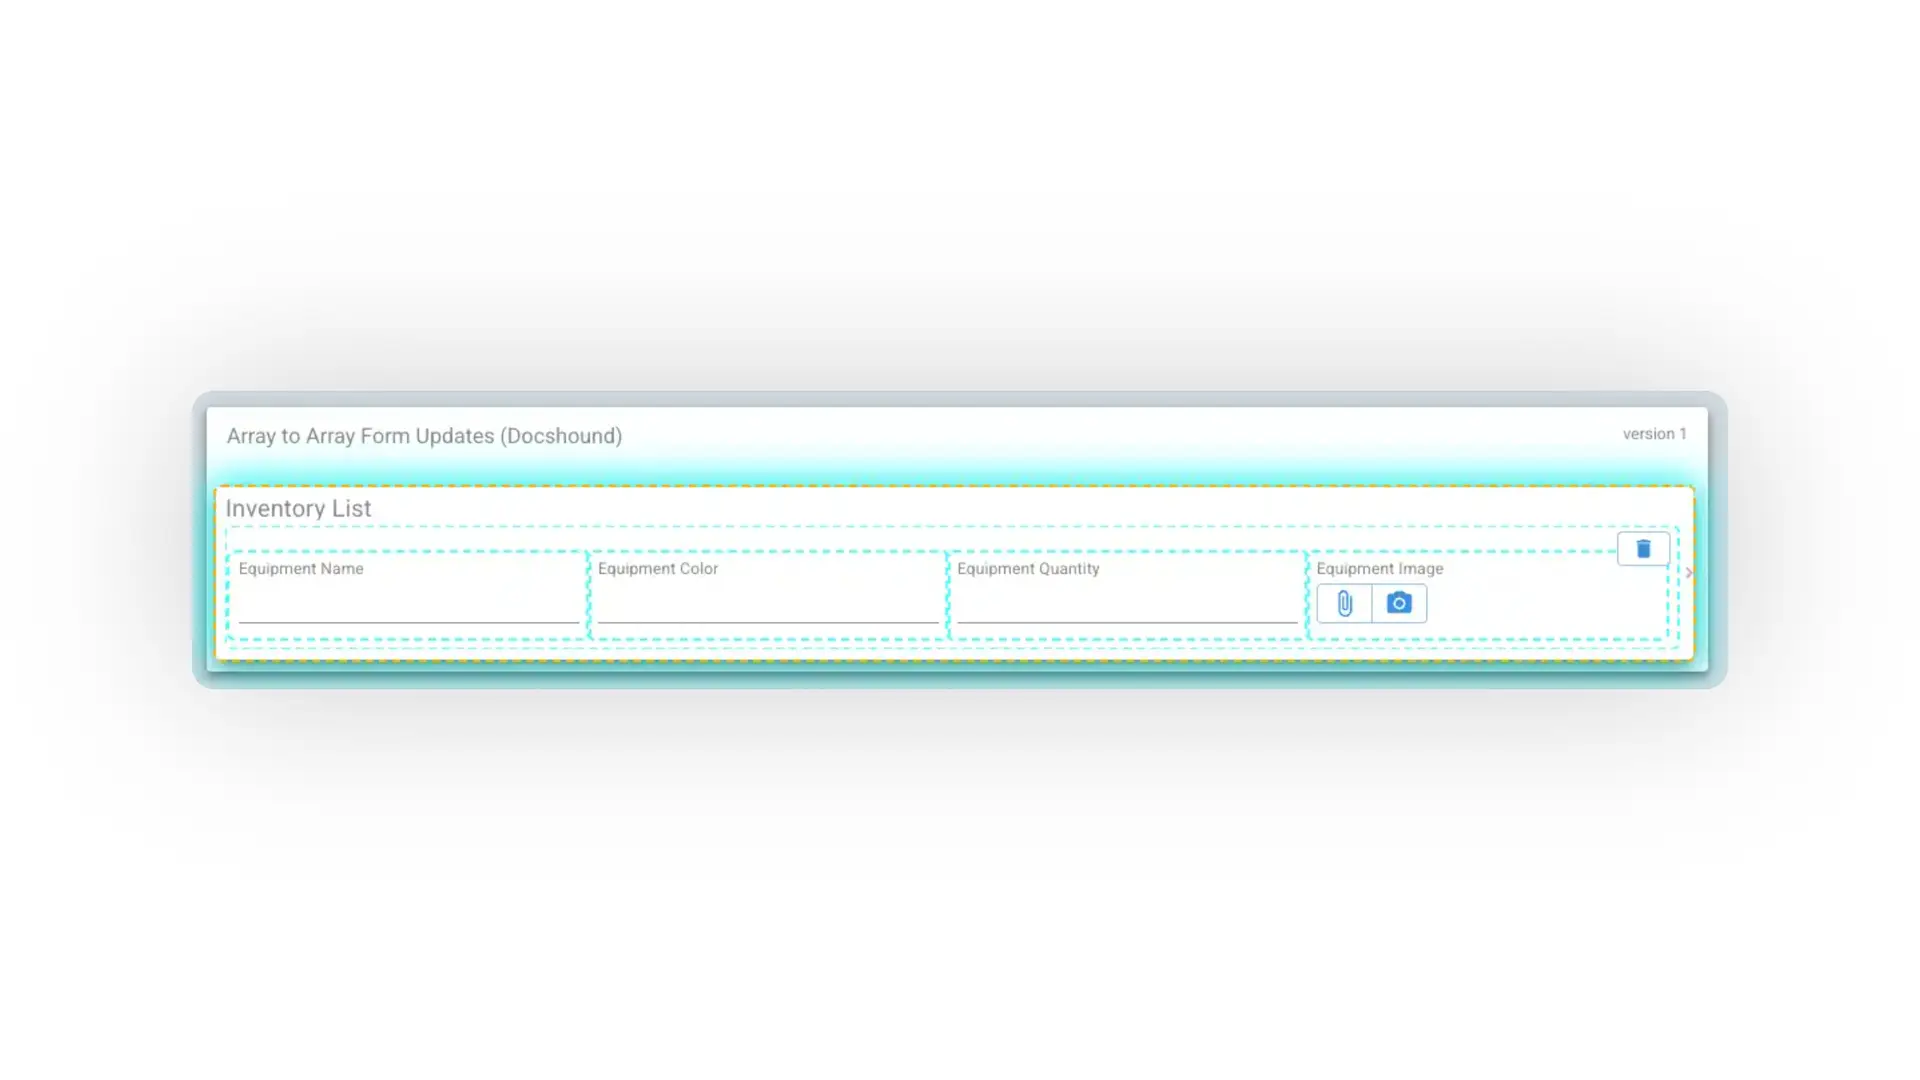
Task: Delete the inventory row with trash icon
Action: [x=1643, y=549]
